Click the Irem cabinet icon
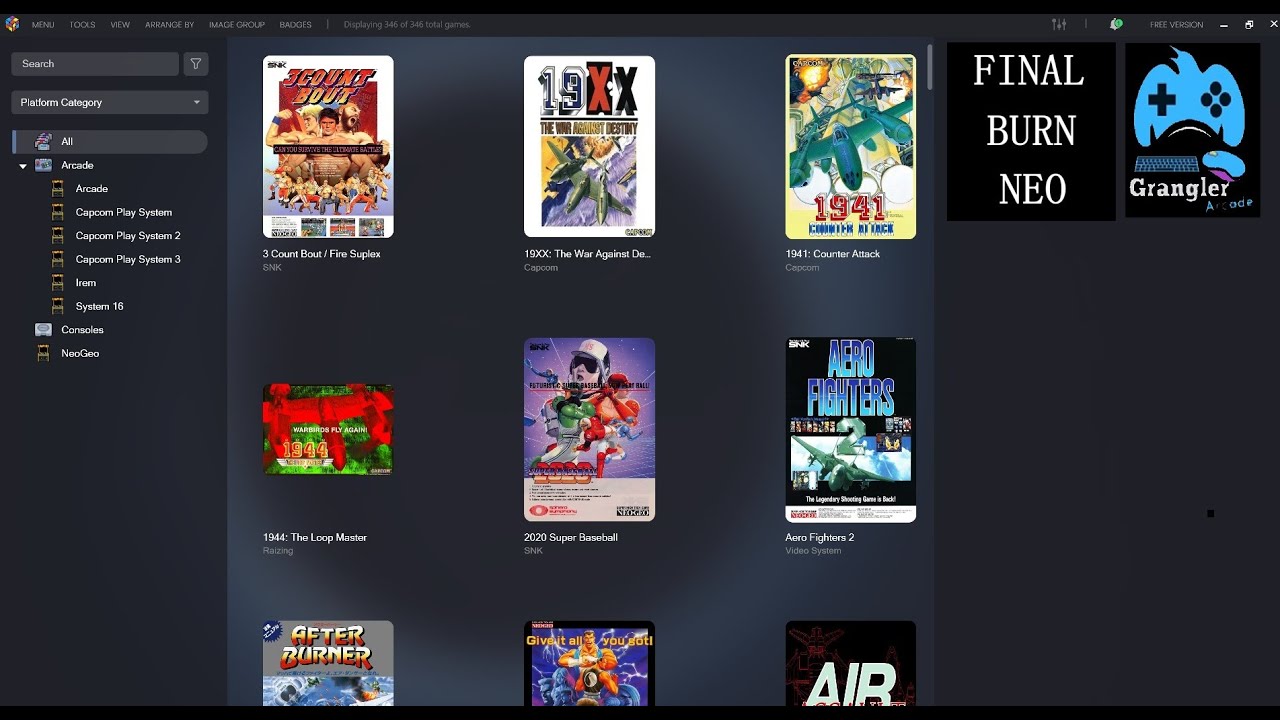 [x=58, y=283]
